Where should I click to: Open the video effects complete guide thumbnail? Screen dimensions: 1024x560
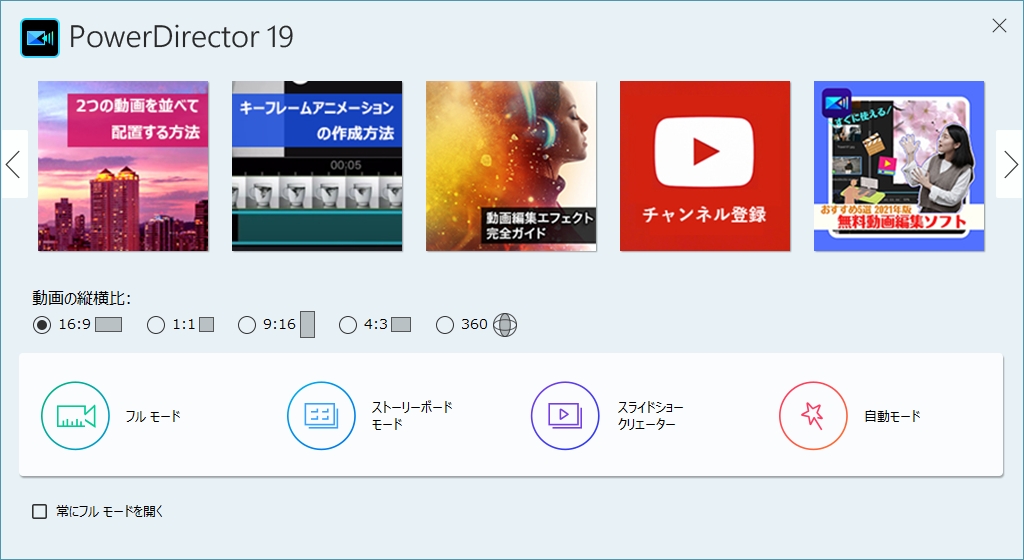(511, 166)
